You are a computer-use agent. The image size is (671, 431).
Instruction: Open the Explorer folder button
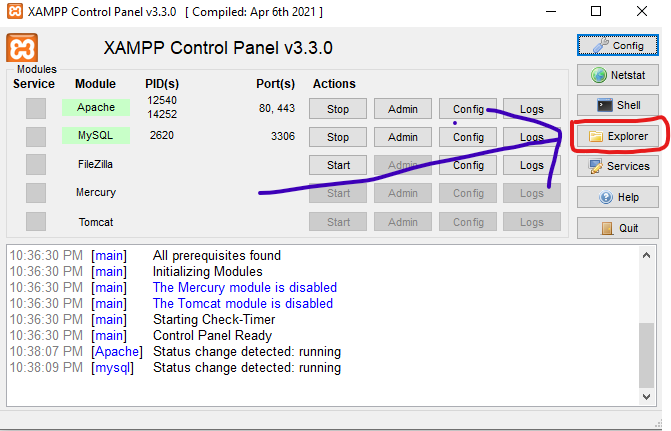618,136
